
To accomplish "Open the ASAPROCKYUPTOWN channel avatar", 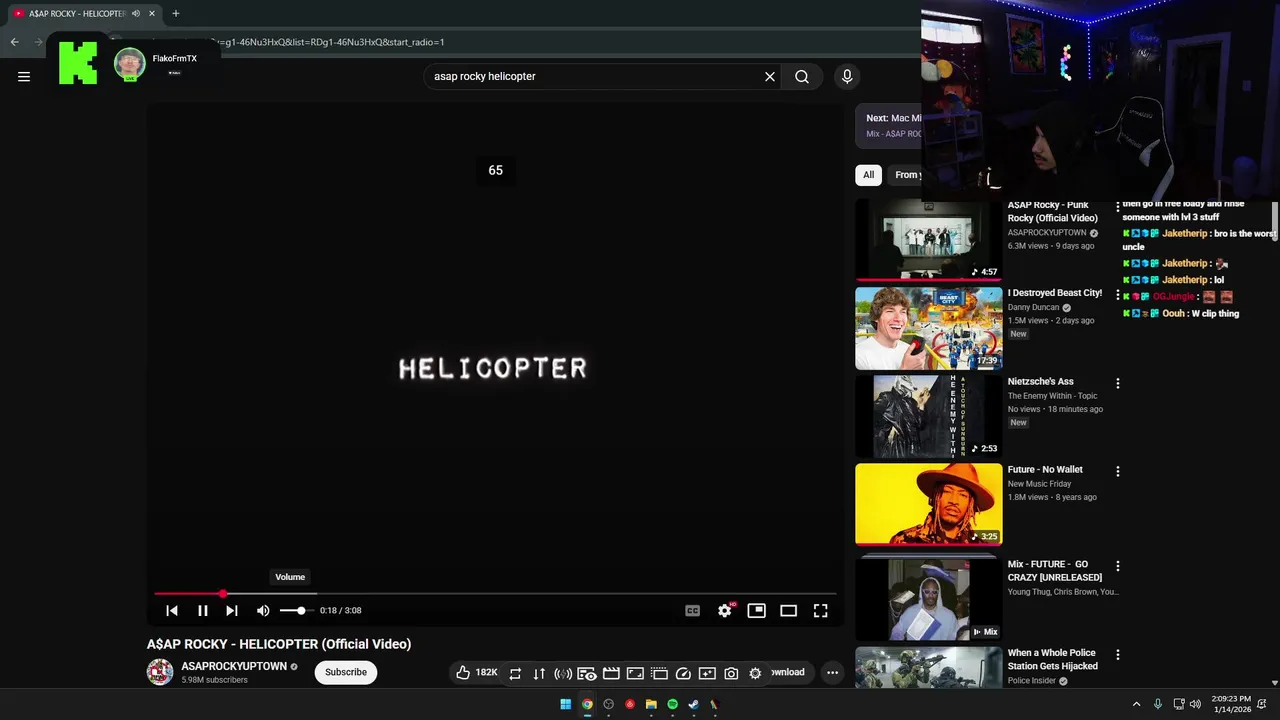I will click(160, 672).
